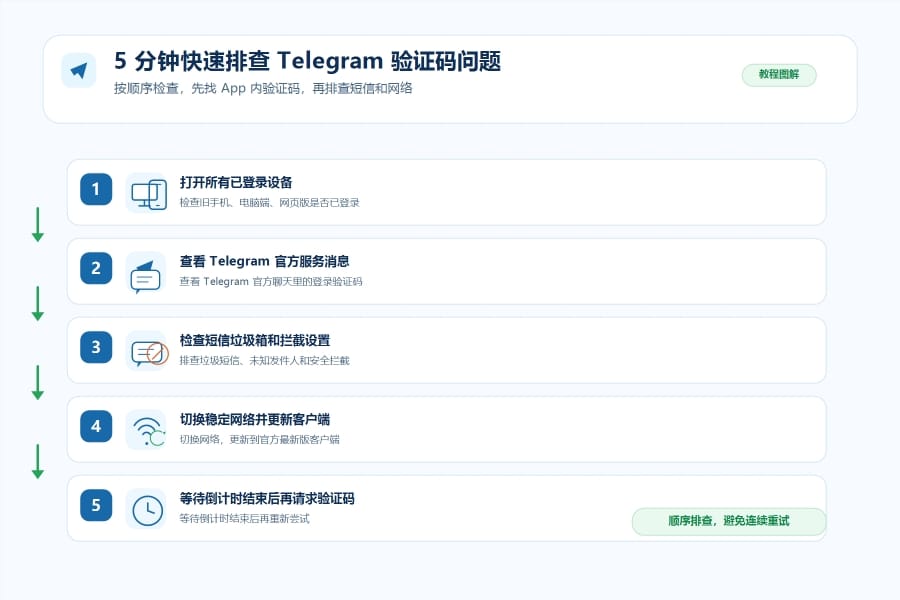Click the Telegram message bubble icon in step 2

pyautogui.click(x=146, y=272)
